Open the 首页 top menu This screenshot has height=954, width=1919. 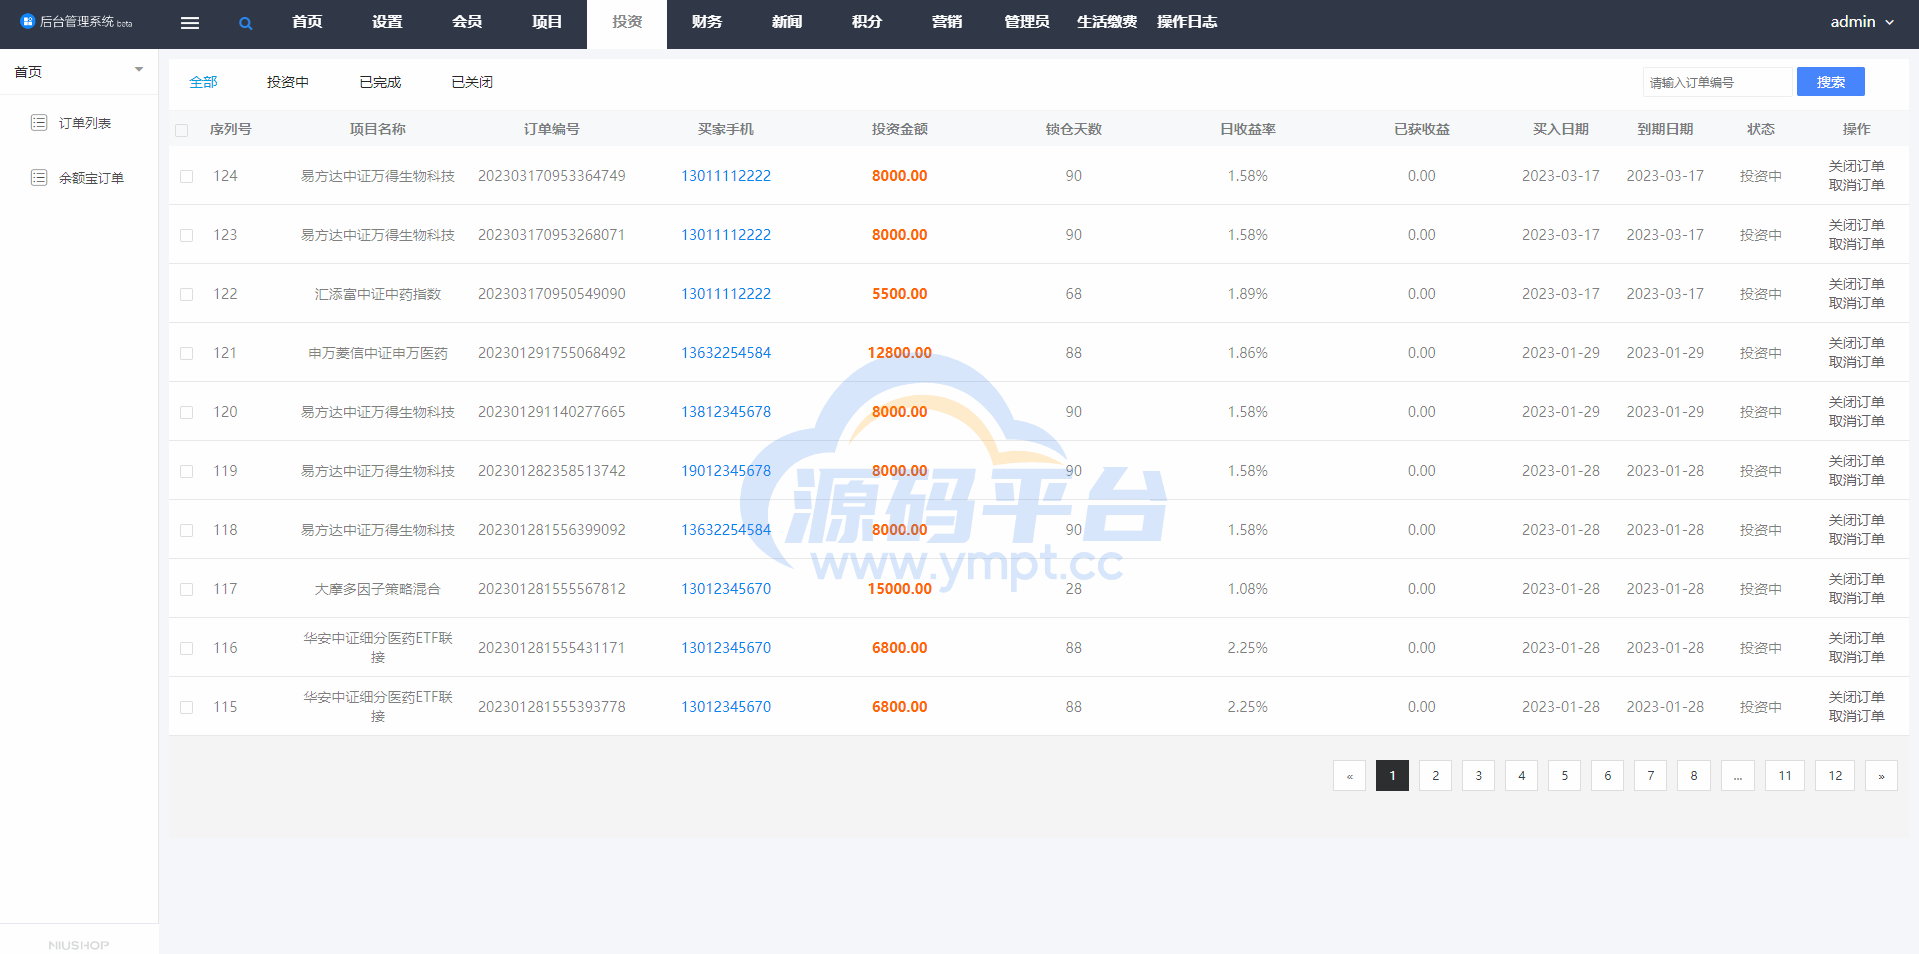click(x=307, y=22)
